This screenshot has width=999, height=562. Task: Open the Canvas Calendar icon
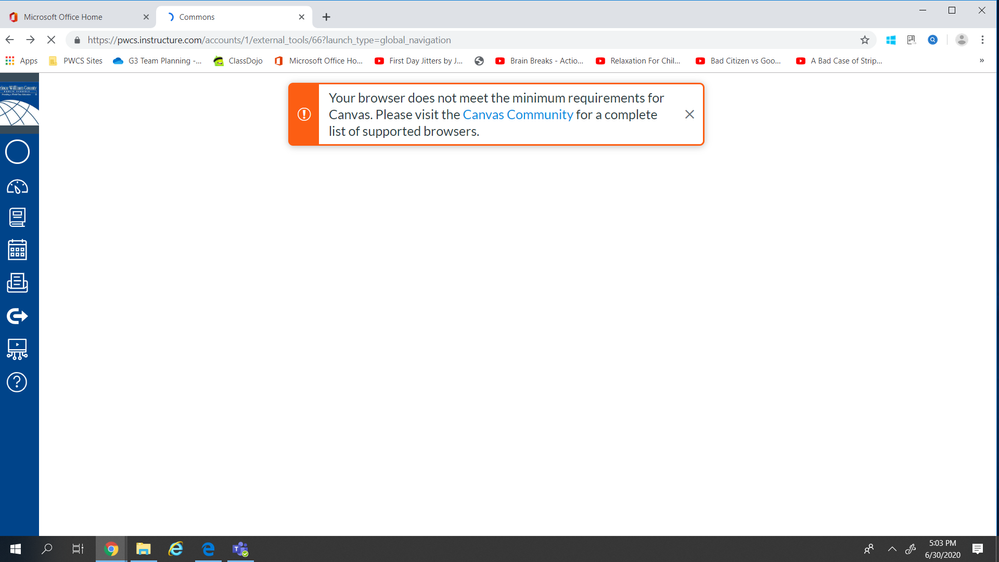pyautogui.click(x=17, y=250)
